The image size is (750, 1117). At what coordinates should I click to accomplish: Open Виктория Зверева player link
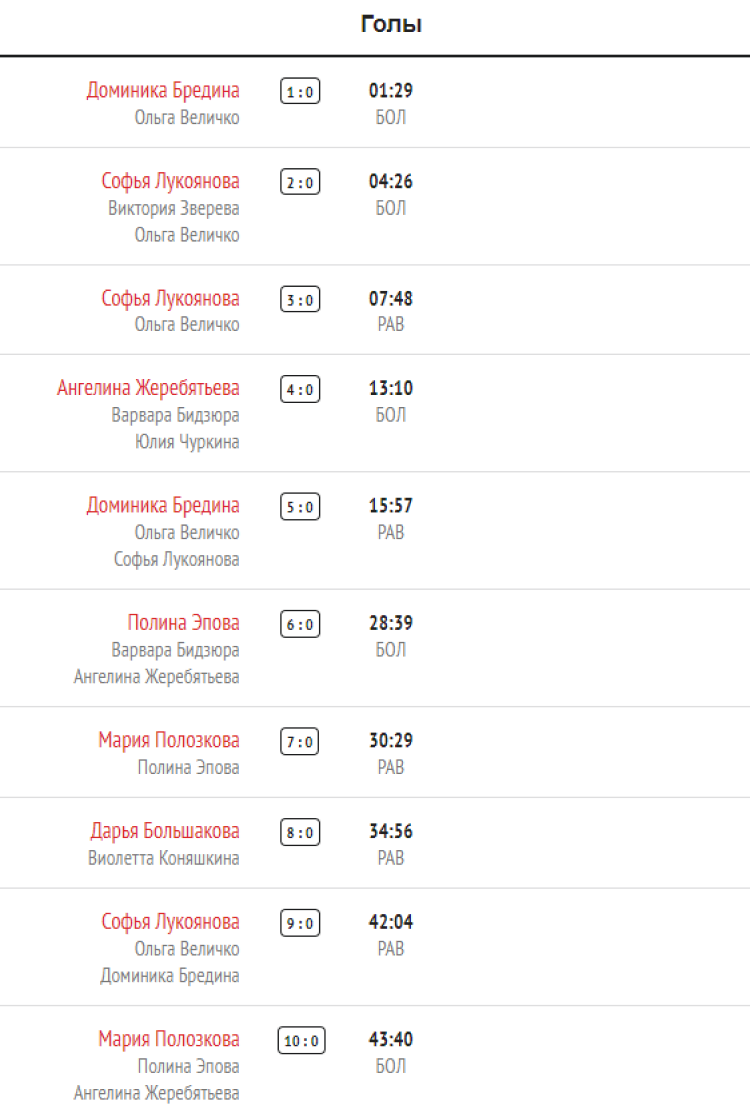tap(174, 209)
